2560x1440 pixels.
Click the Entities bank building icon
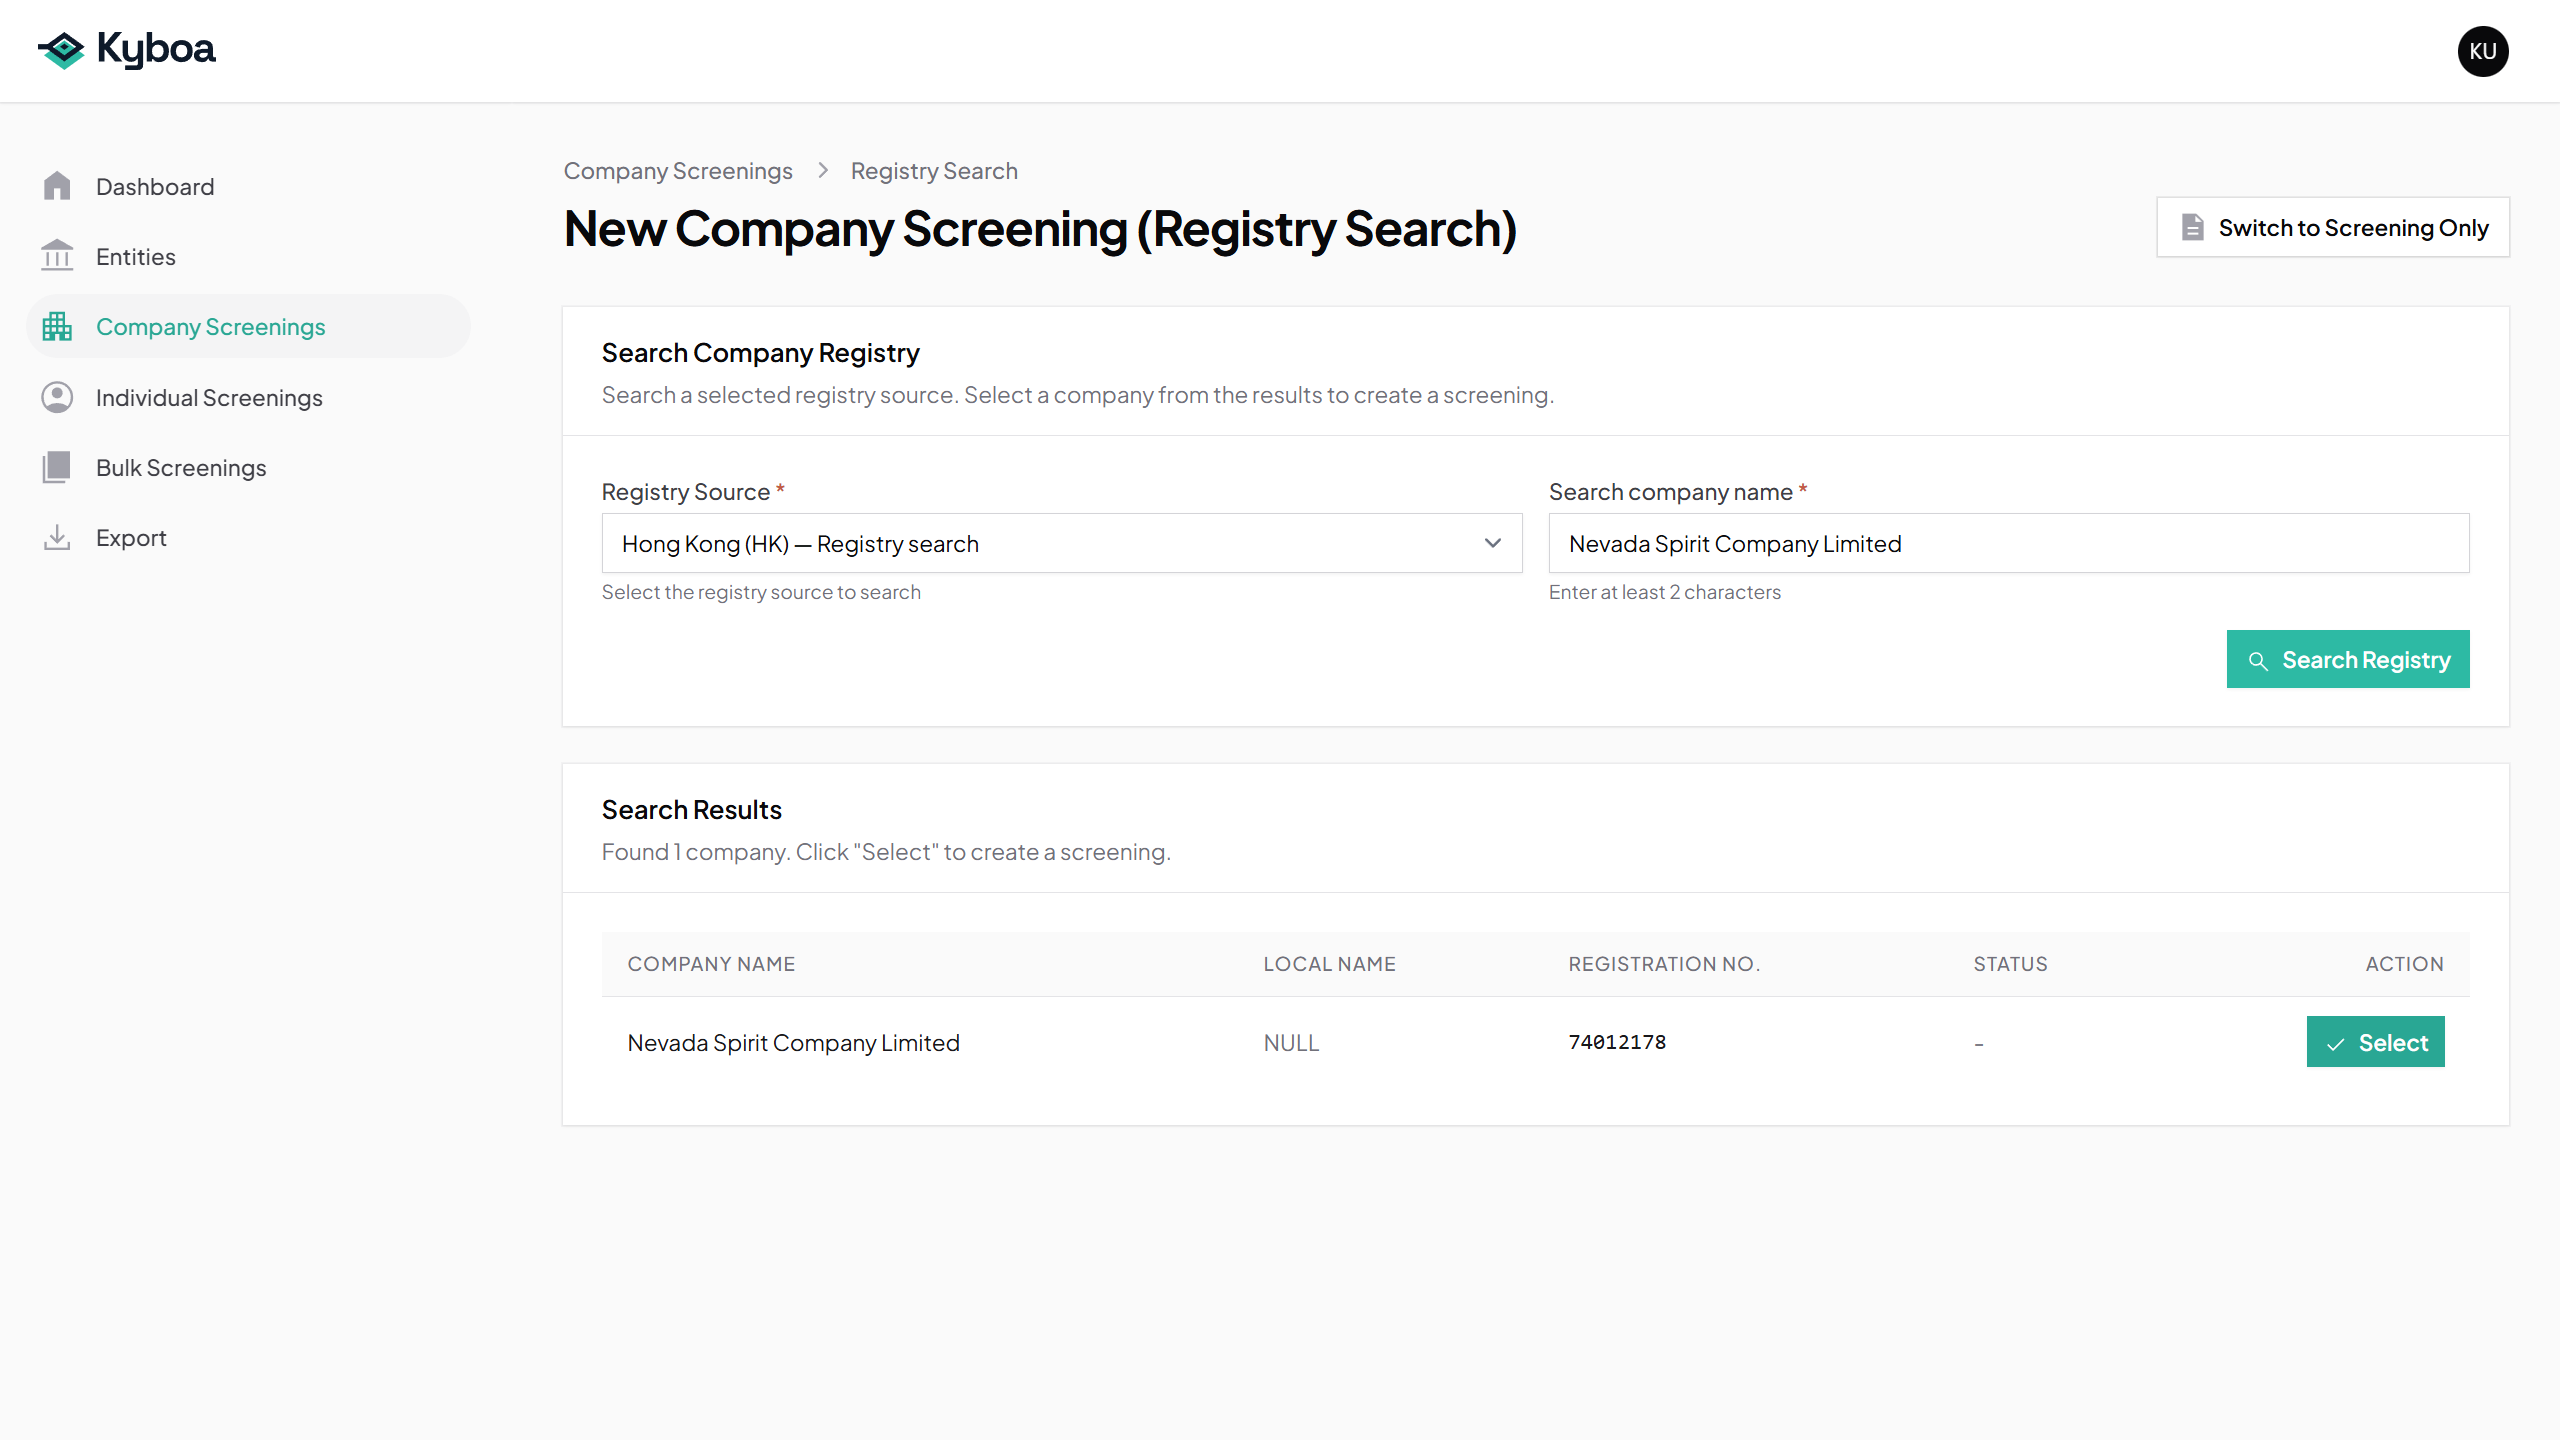[57, 256]
